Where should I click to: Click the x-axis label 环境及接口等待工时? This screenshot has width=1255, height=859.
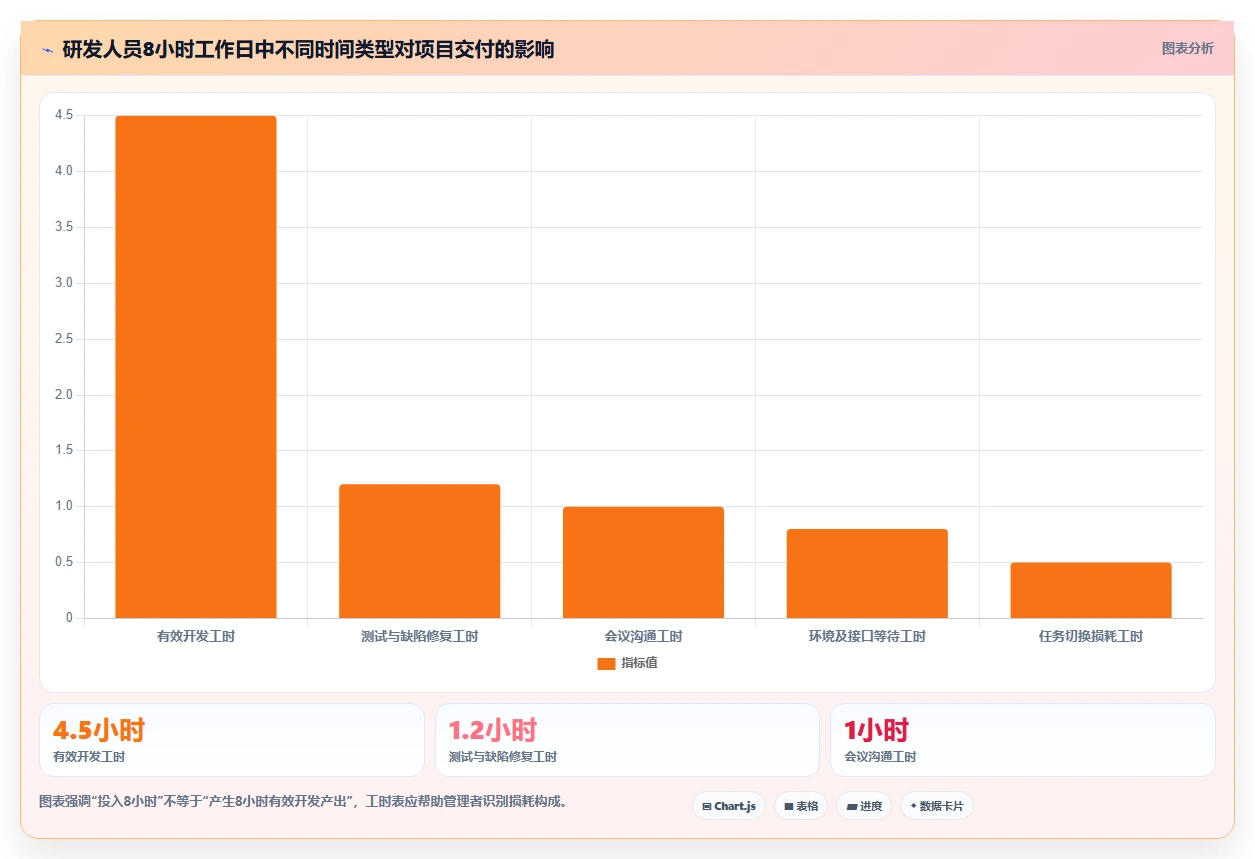867,637
